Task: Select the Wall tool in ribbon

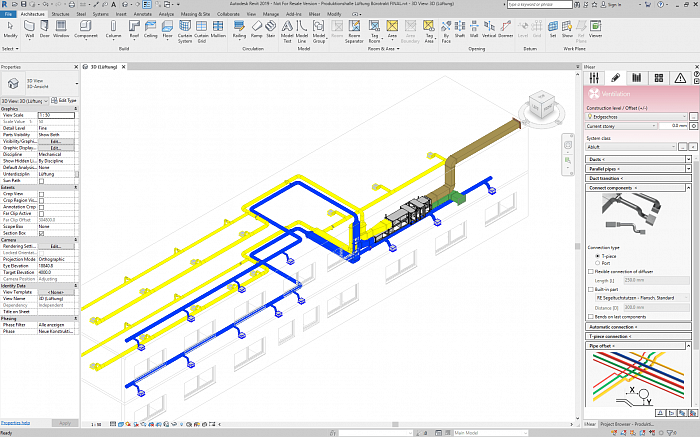Action: click(29, 29)
